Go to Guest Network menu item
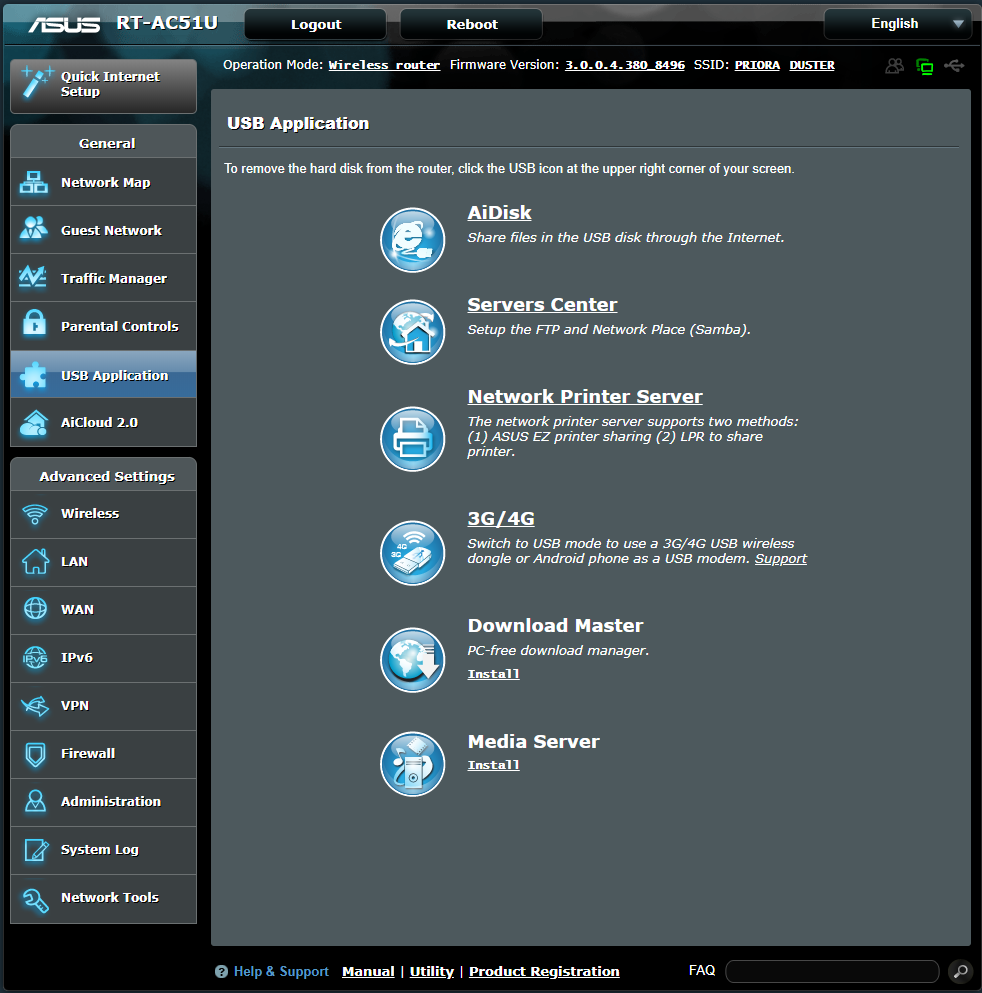Image resolution: width=982 pixels, height=993 pixels. tap(103, 231)
